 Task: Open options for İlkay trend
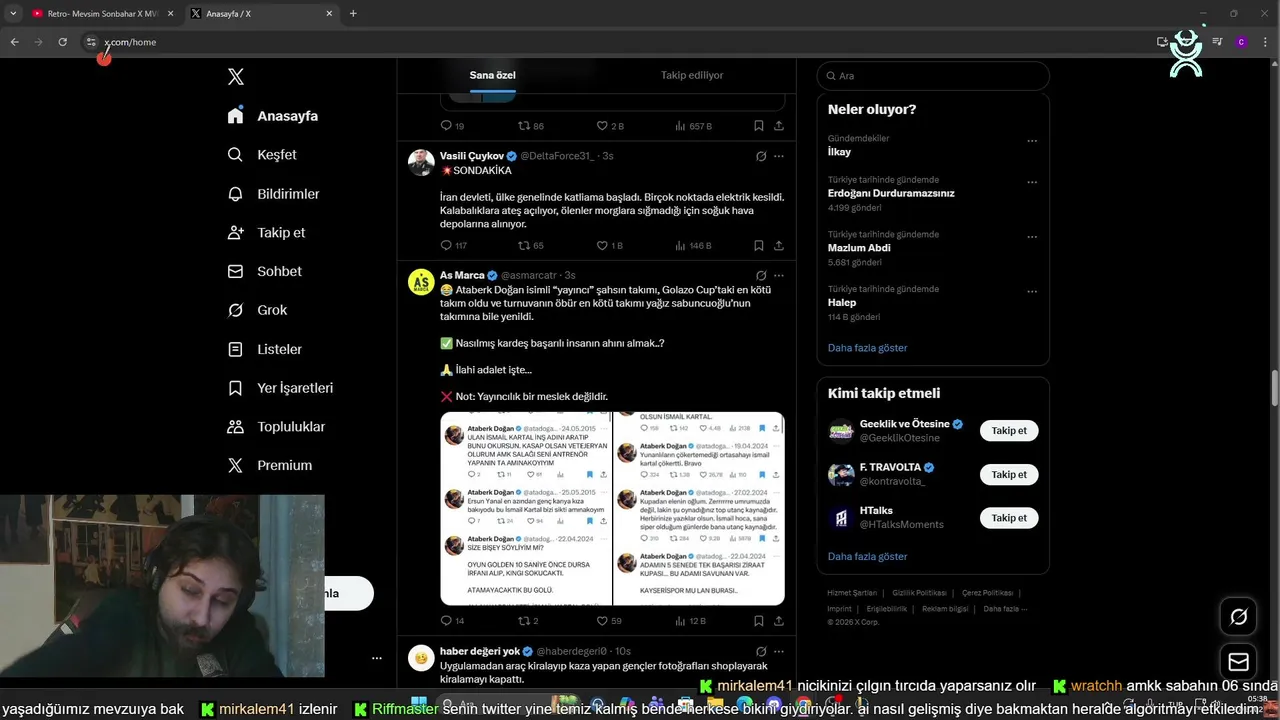coord(1032,141)
